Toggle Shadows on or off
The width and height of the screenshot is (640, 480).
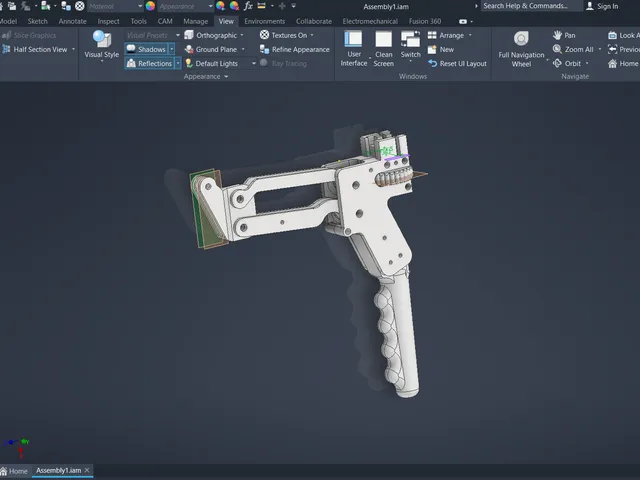coord(146,49)
